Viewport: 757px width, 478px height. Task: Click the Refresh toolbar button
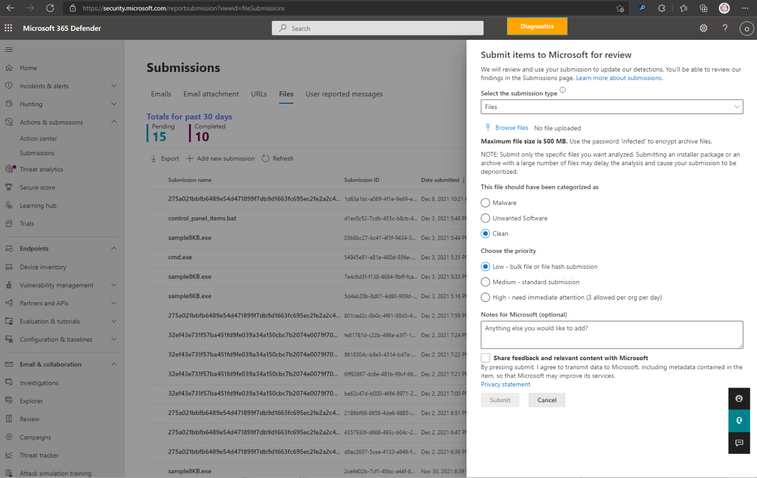coord(278,158)
